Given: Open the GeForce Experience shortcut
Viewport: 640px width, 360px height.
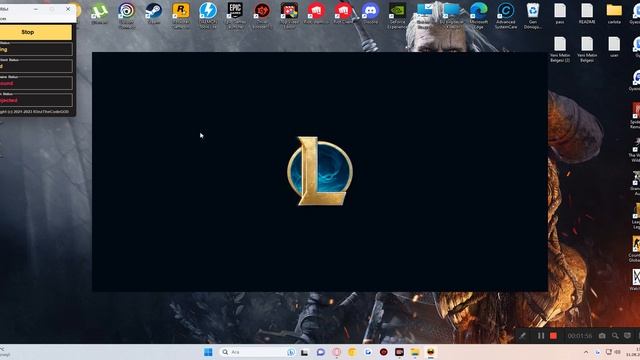Looking at the screenshot, I should pos(397,15).
